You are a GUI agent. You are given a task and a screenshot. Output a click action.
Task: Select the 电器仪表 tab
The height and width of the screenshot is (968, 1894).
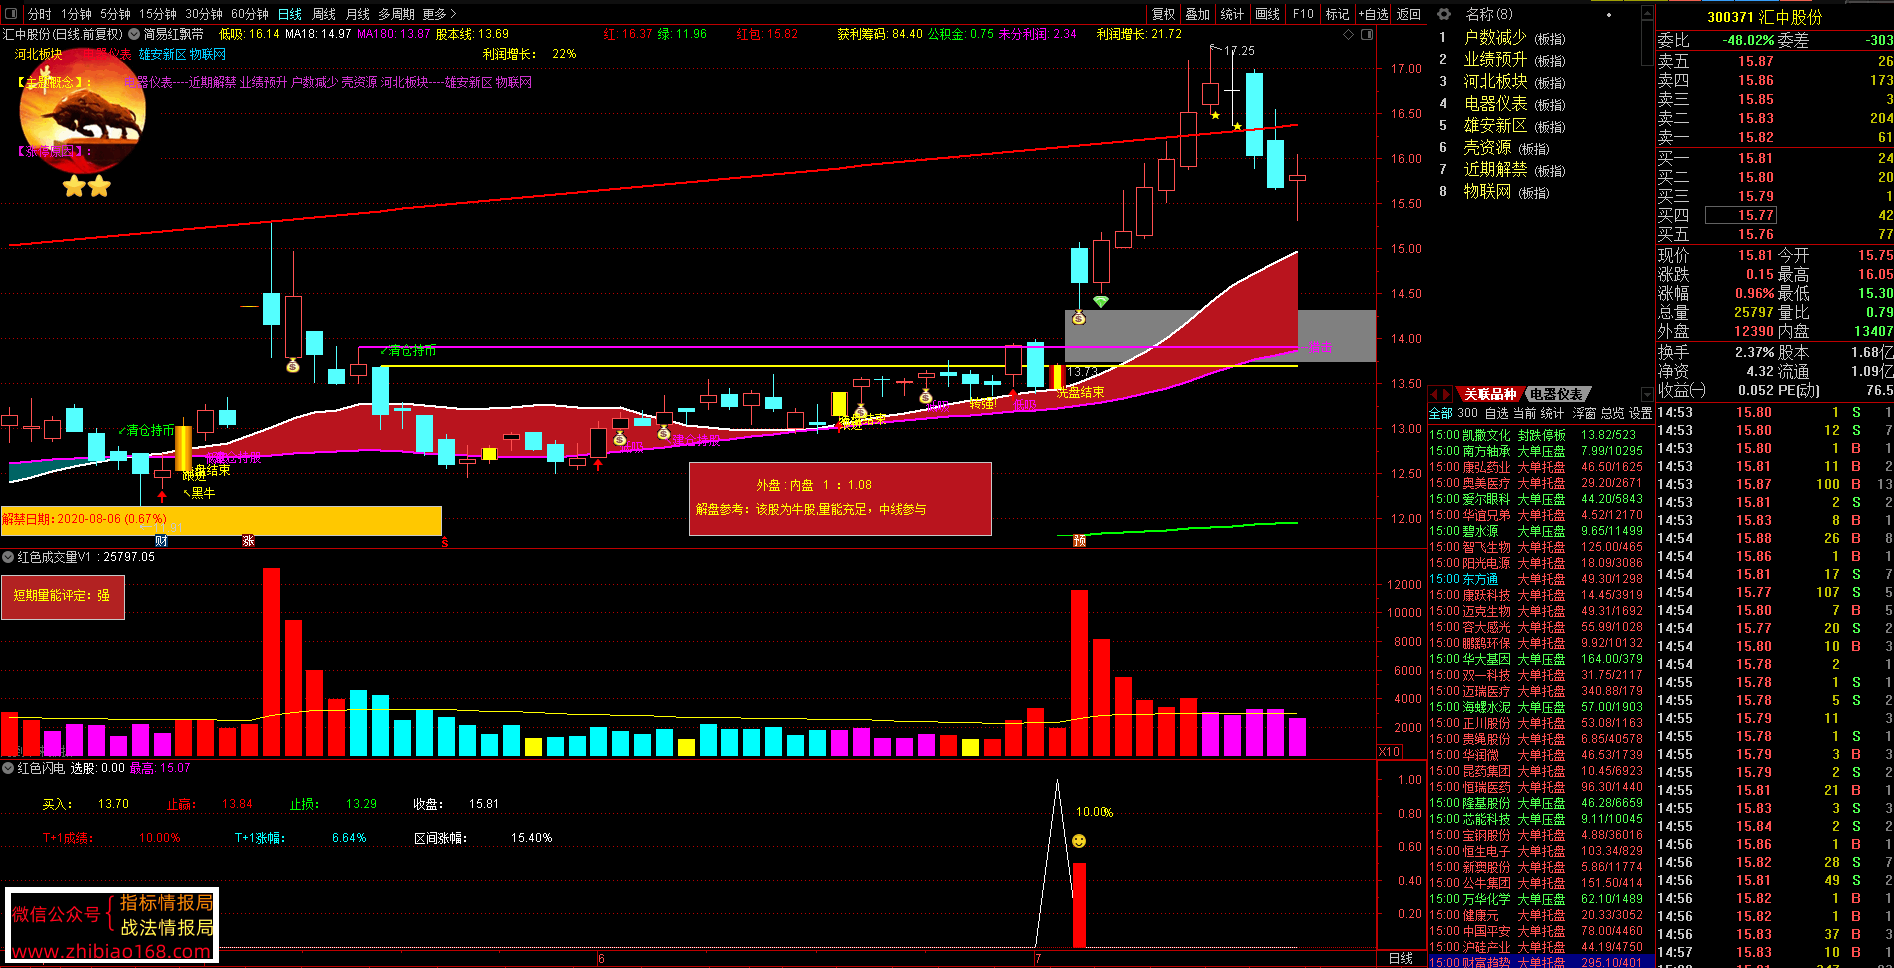point(1557,394)
